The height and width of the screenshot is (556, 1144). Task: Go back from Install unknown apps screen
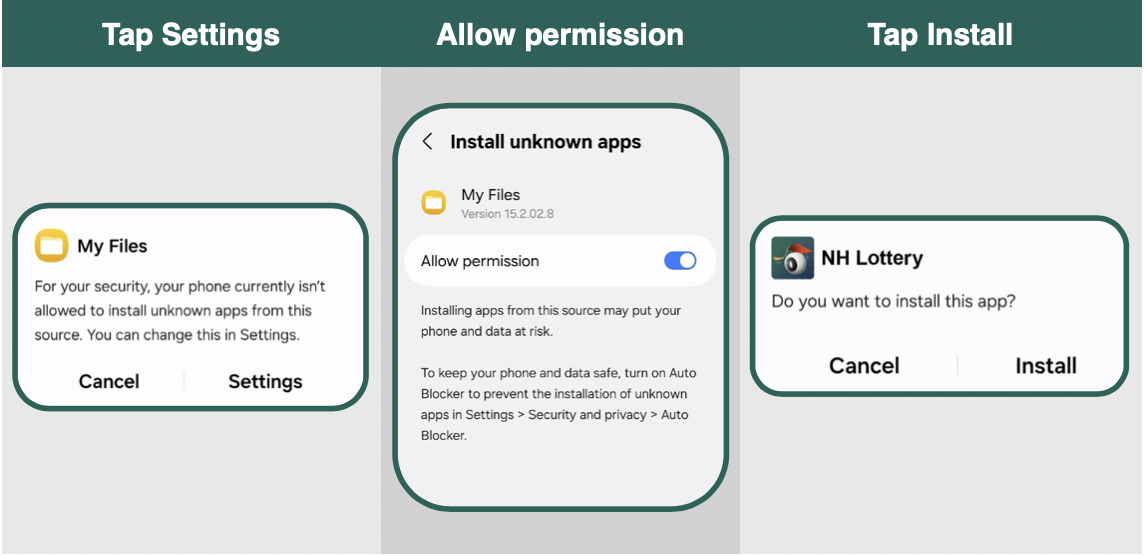coord(428,142)
